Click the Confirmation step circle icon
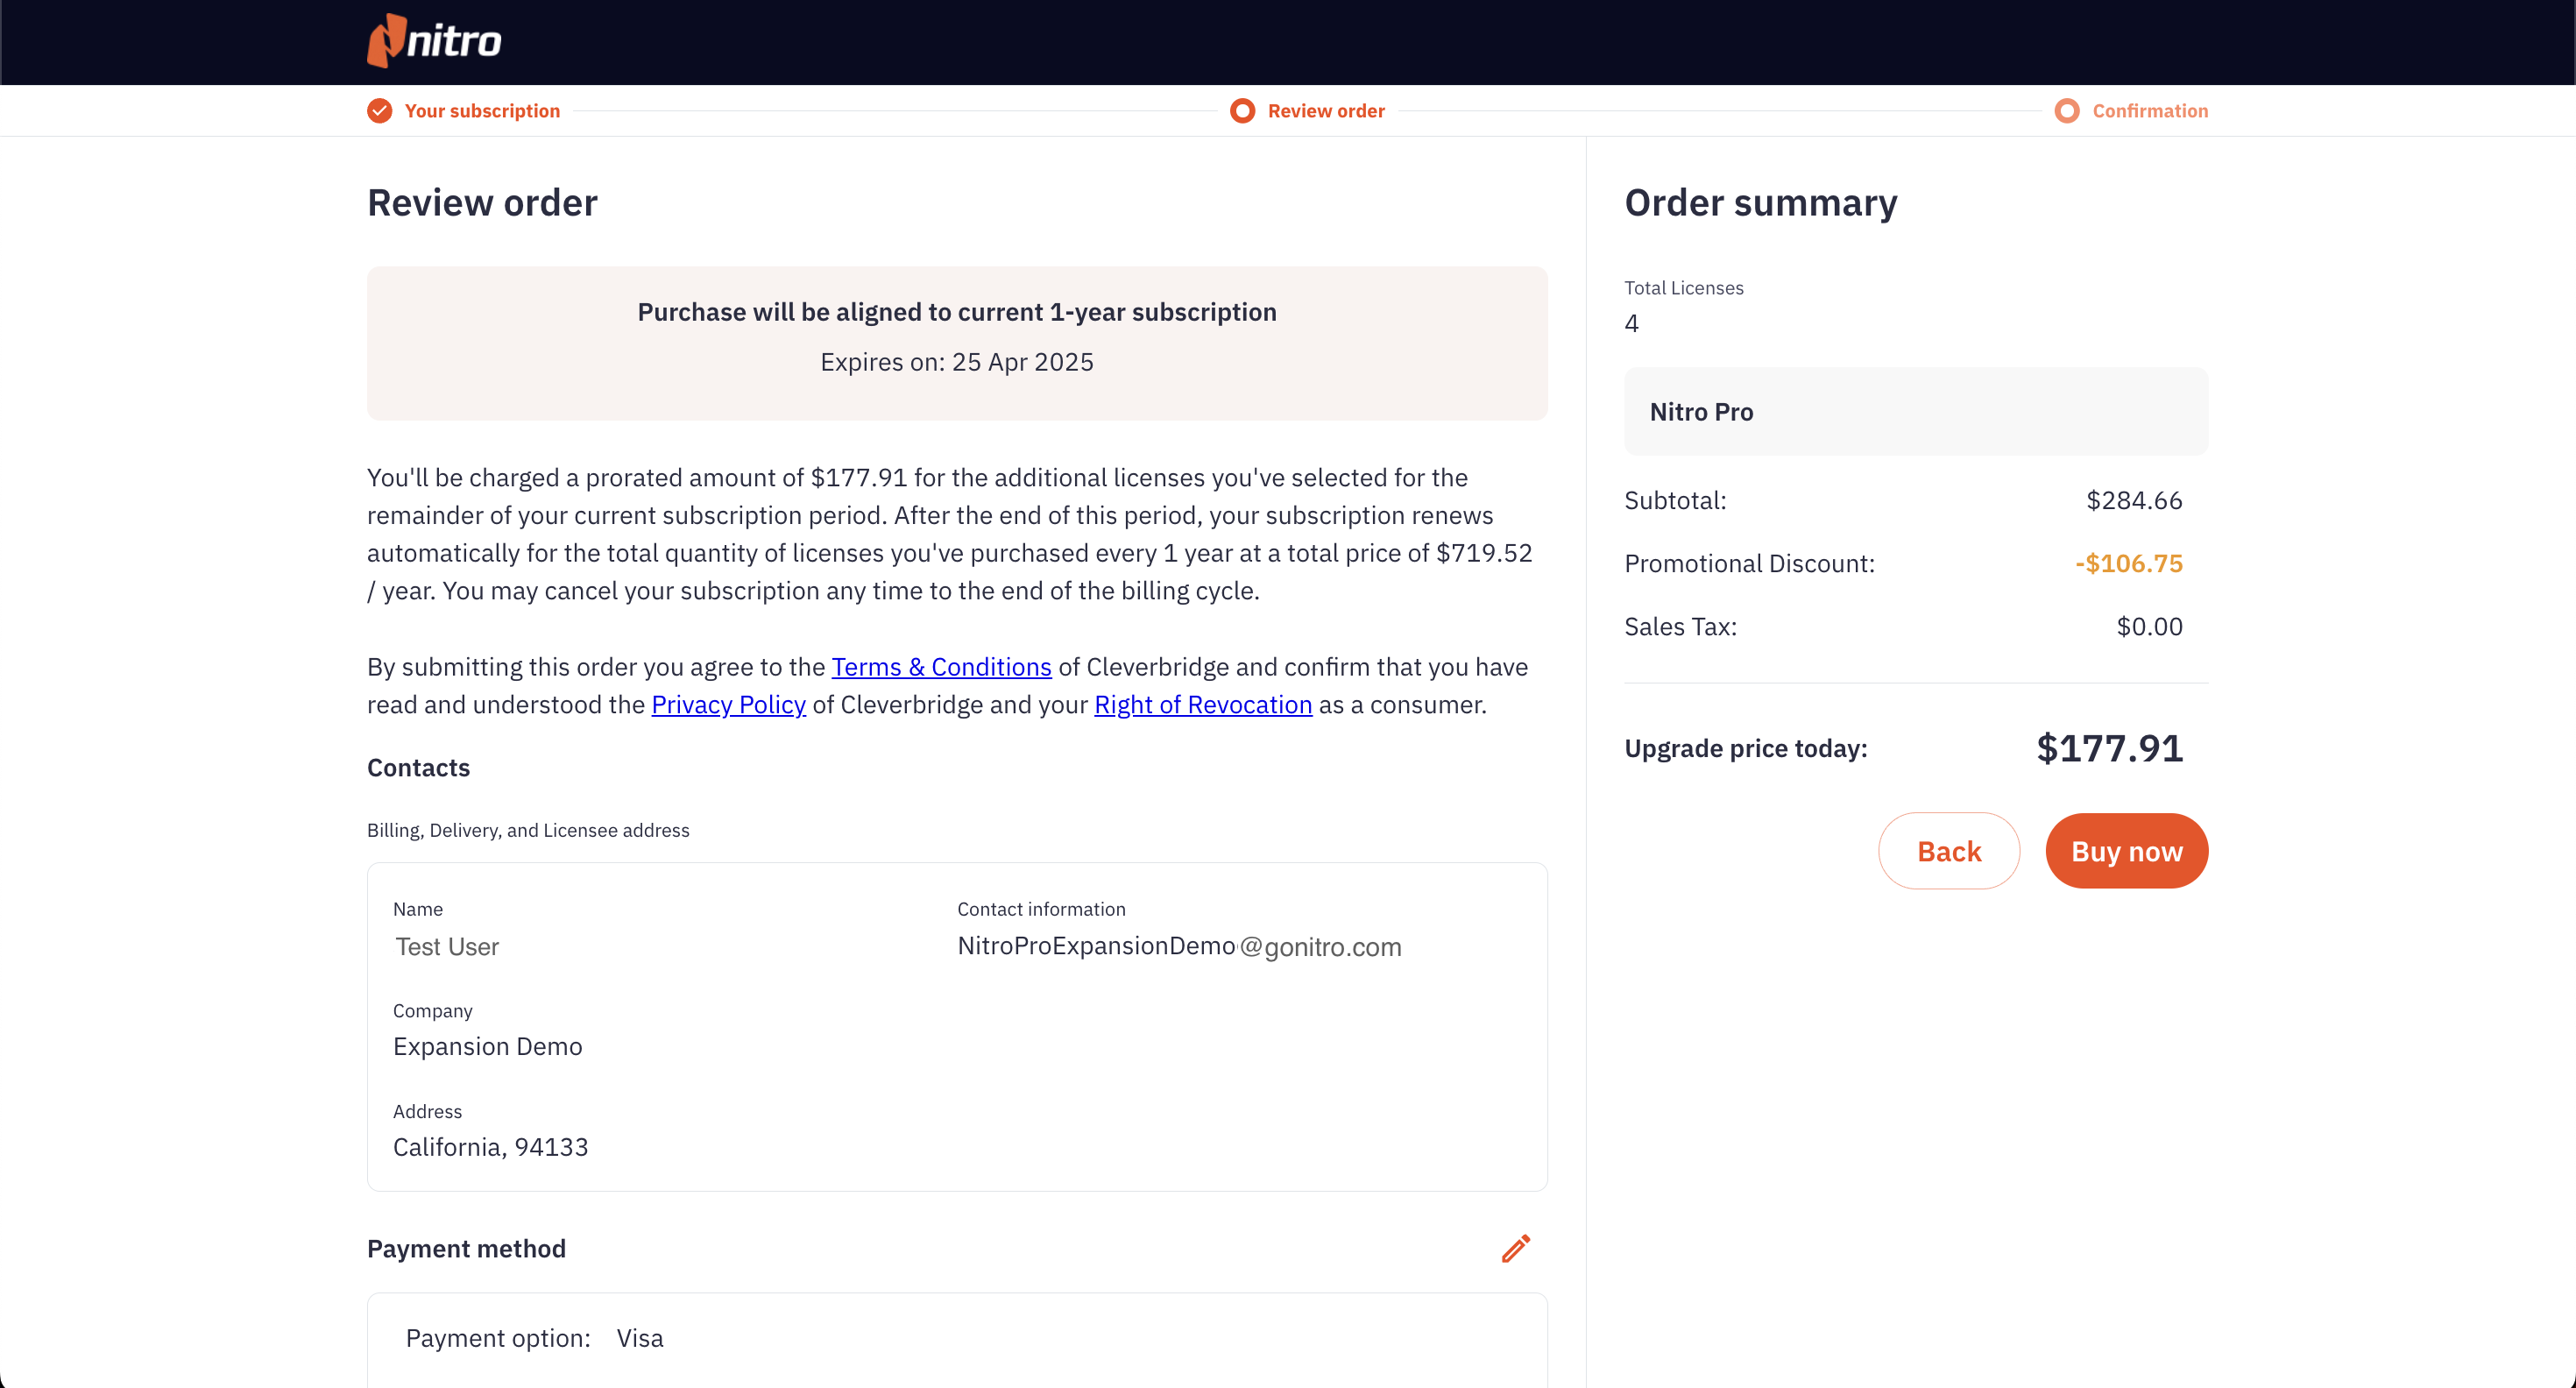Screen dimensions: 2576x1388 [x=2066, y=111]
